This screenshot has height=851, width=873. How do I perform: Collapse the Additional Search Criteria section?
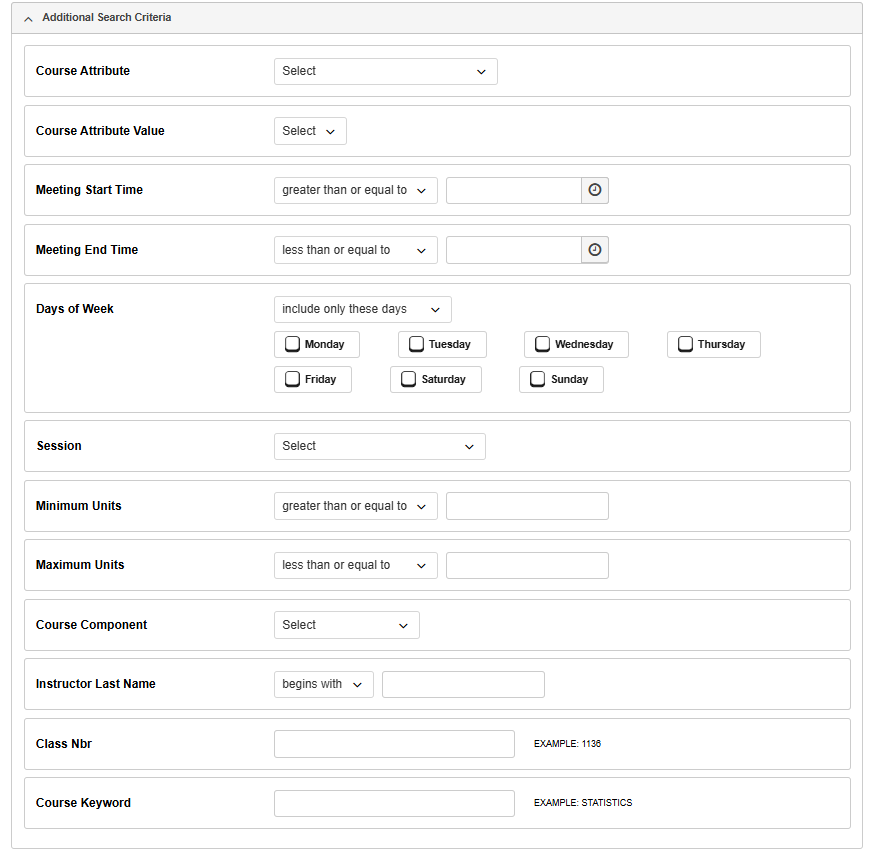click(x=28, y=18)
